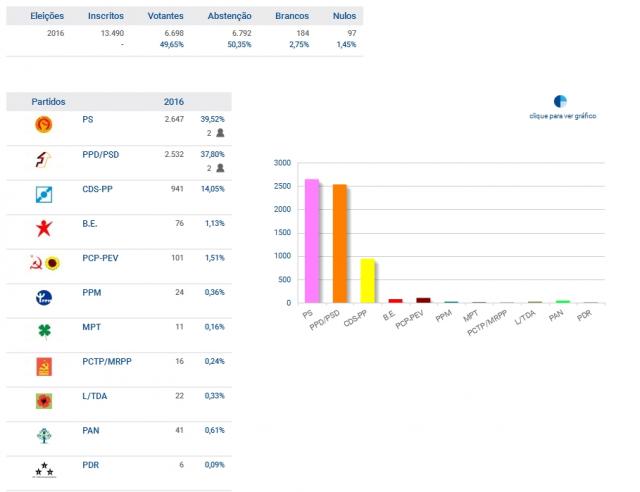The width and height of the screenshot is (640, 492).
Task: Click the PCP-PEV party logo
Action: 44,263
